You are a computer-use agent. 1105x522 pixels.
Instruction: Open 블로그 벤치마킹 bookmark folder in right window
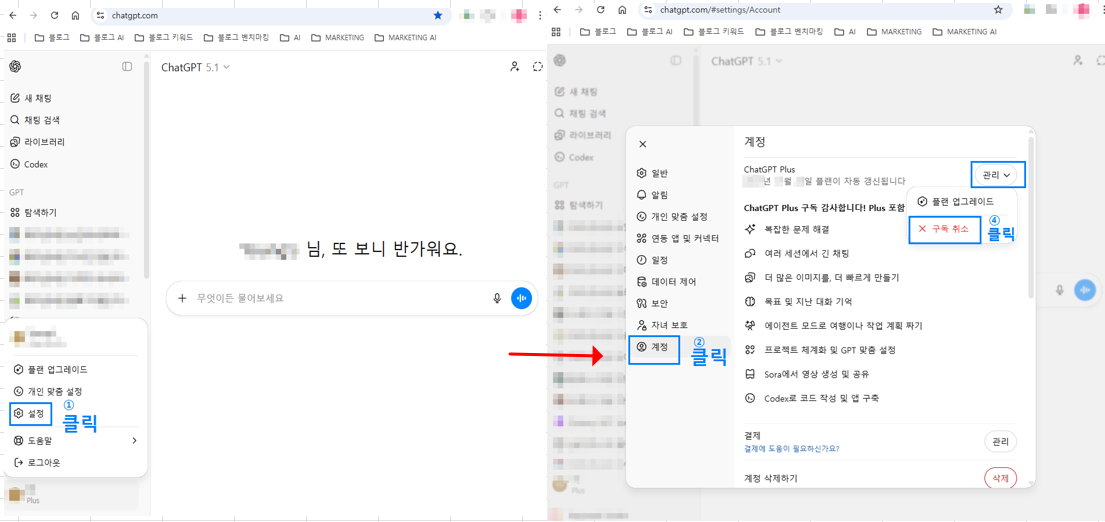788,32
